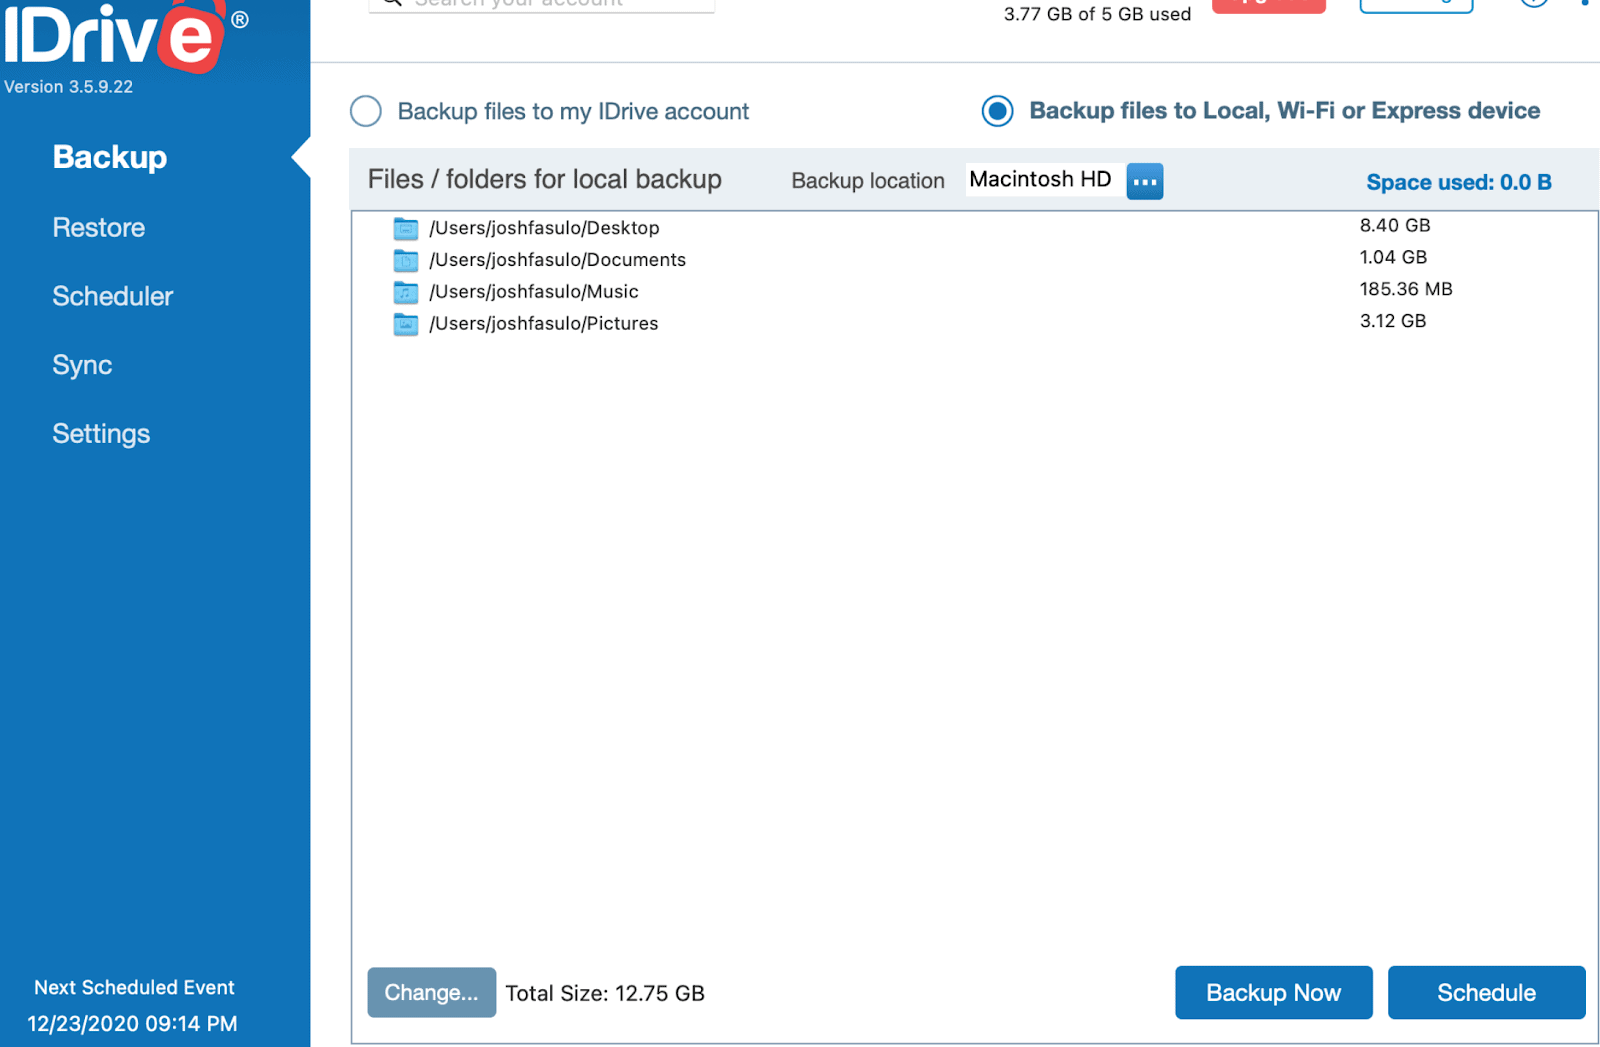This screenshot has height=1047, width=1600.
Task: Click the 3.12 GB size value
Action: click(1393, 322)
